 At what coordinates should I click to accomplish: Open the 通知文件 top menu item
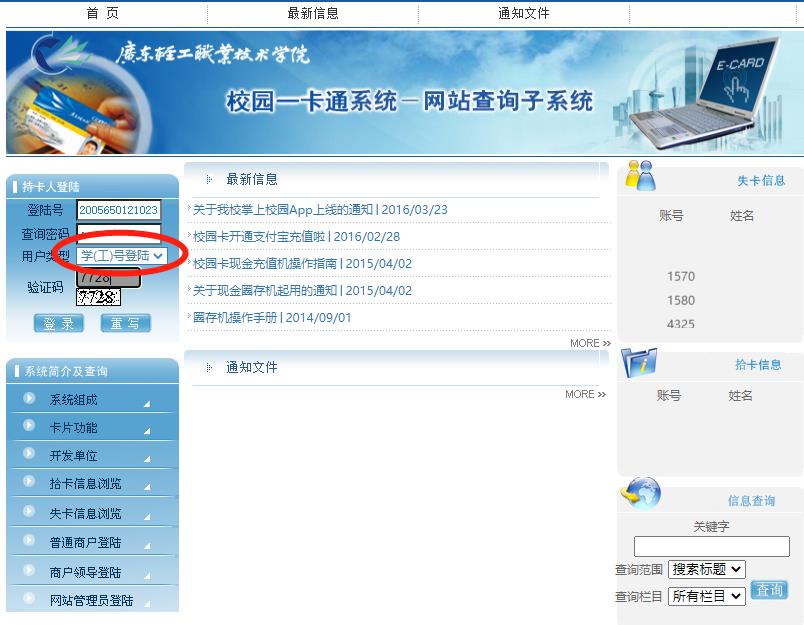[x=524, y=13]
